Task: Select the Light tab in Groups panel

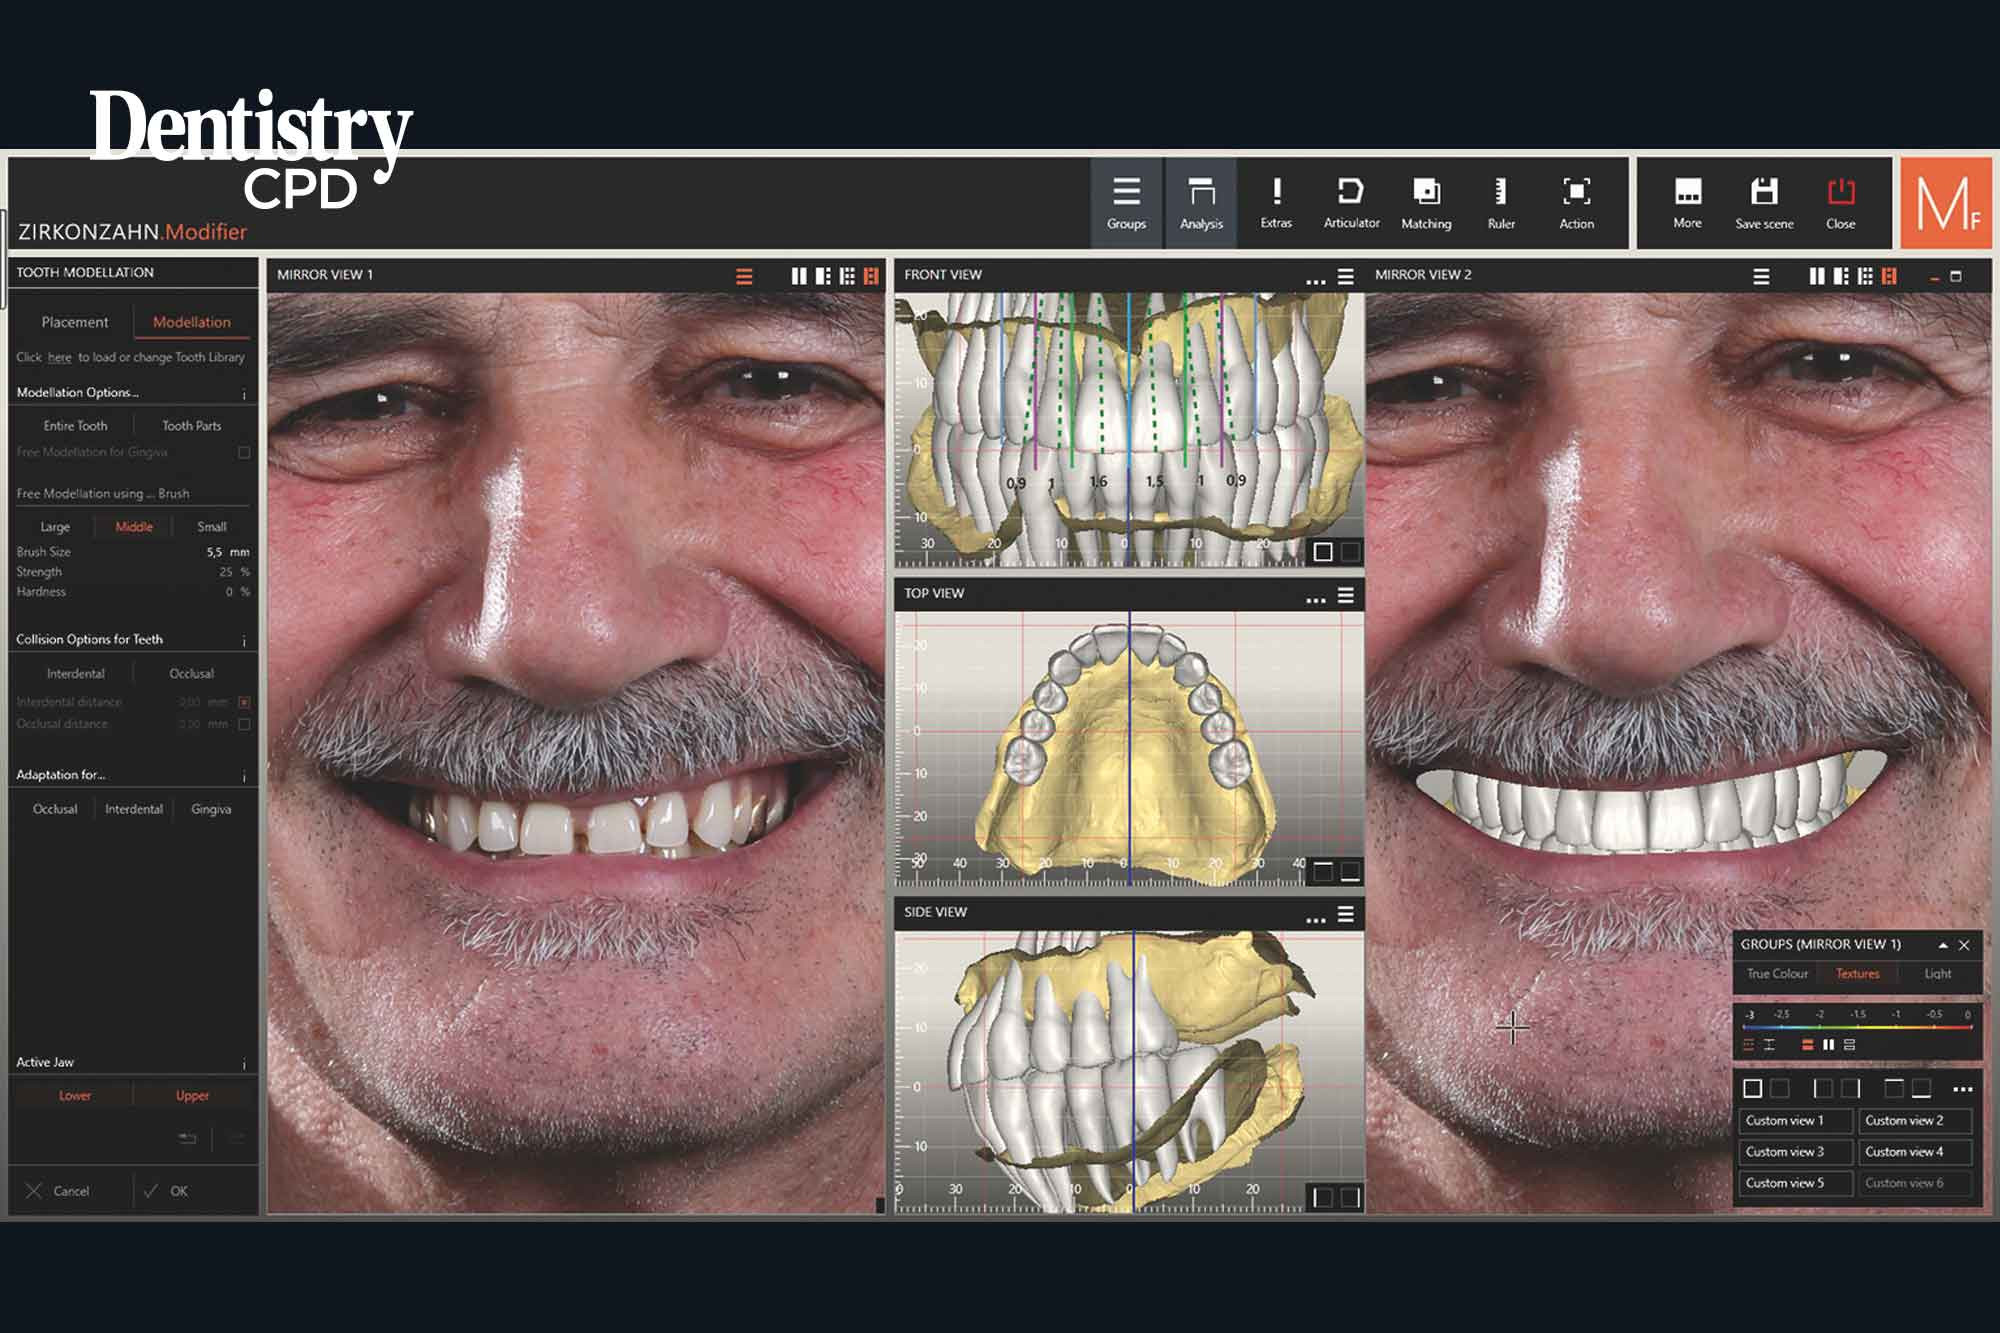Action: pos(1938,973)
